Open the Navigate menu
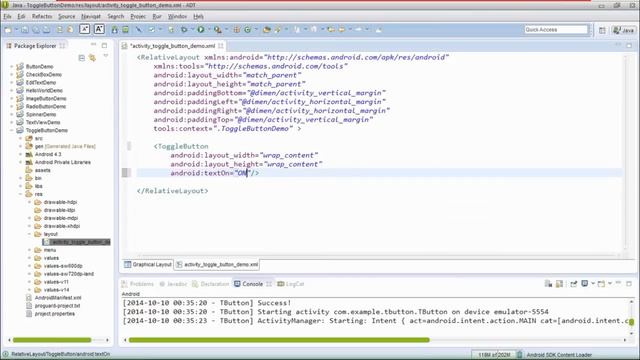Image resolution: width=640 pixels, height=360 pixels. [91, 16]
